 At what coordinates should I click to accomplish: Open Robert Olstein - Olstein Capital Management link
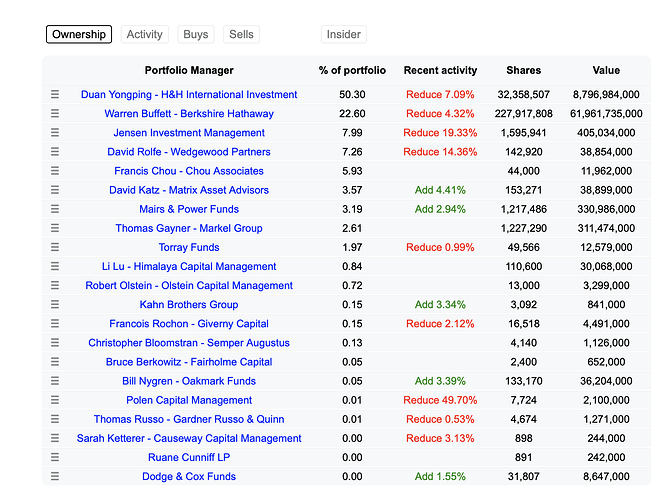click(189, 285)
